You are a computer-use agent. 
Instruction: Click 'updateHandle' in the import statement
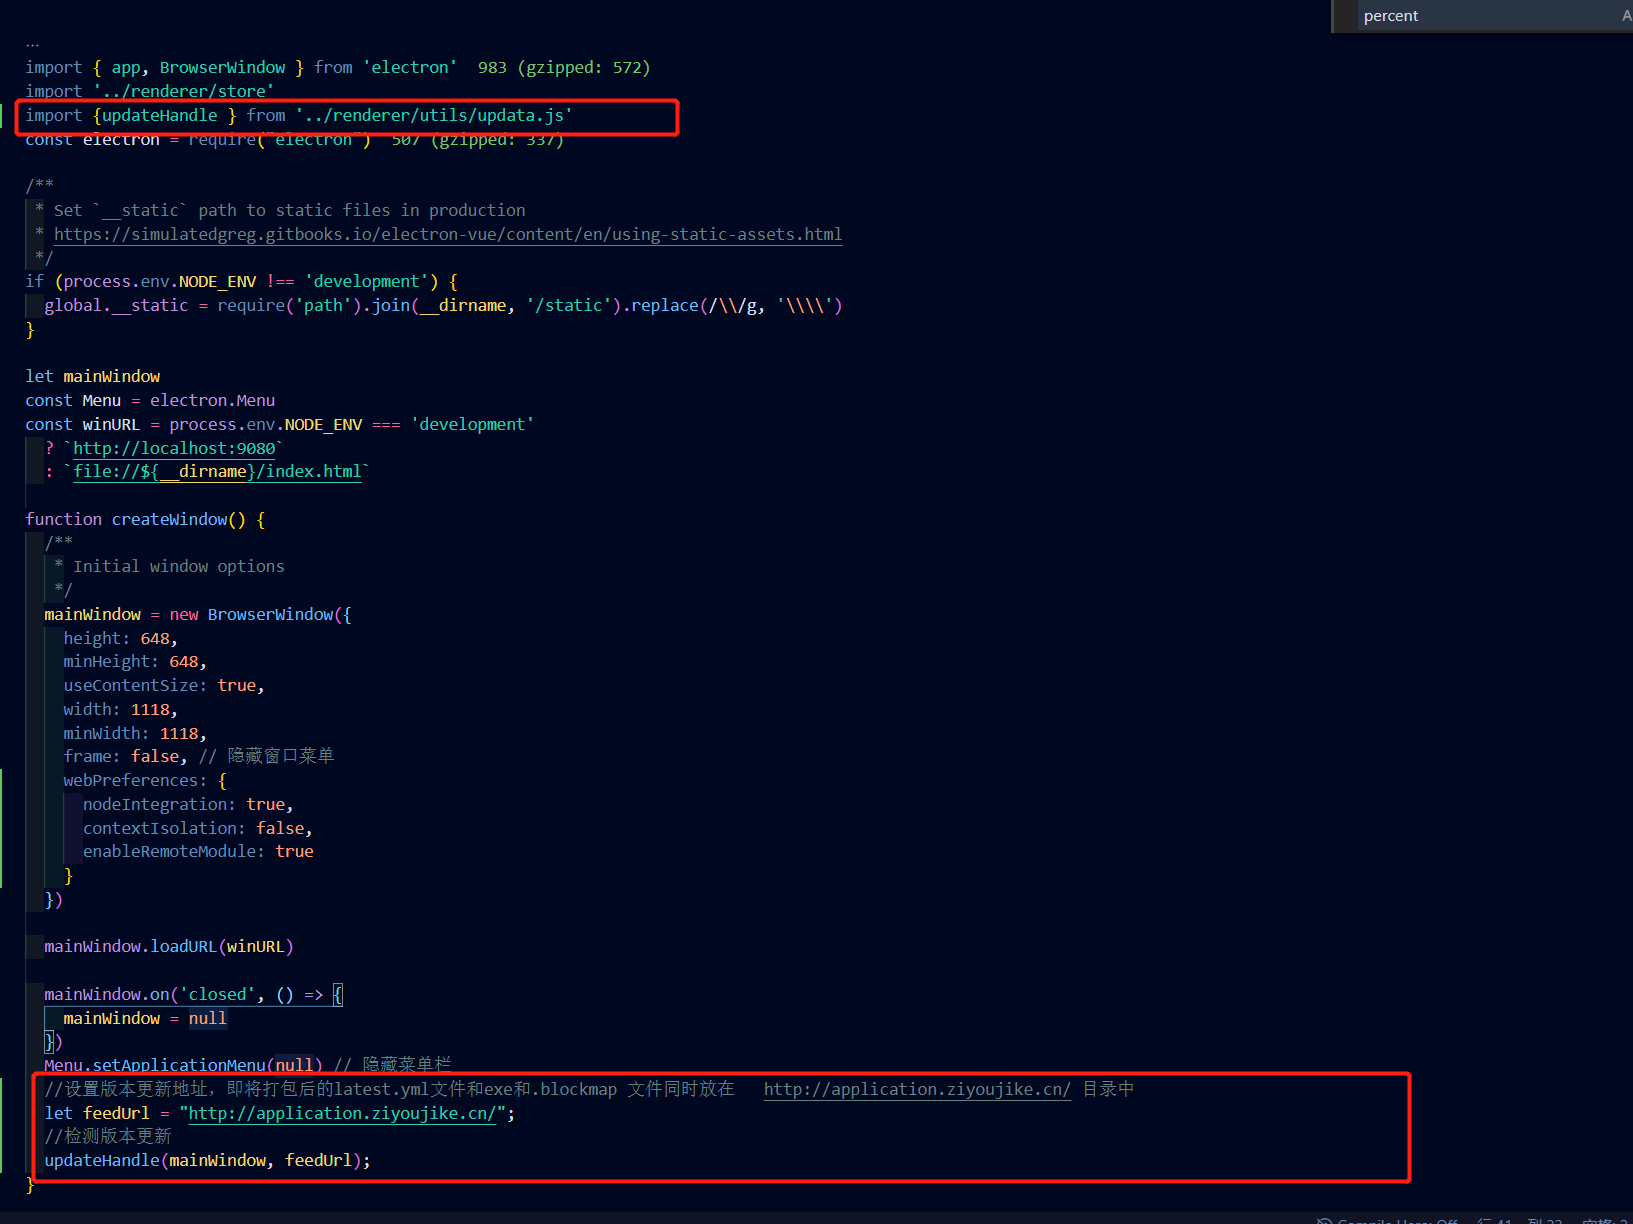[x=160, y=115]
